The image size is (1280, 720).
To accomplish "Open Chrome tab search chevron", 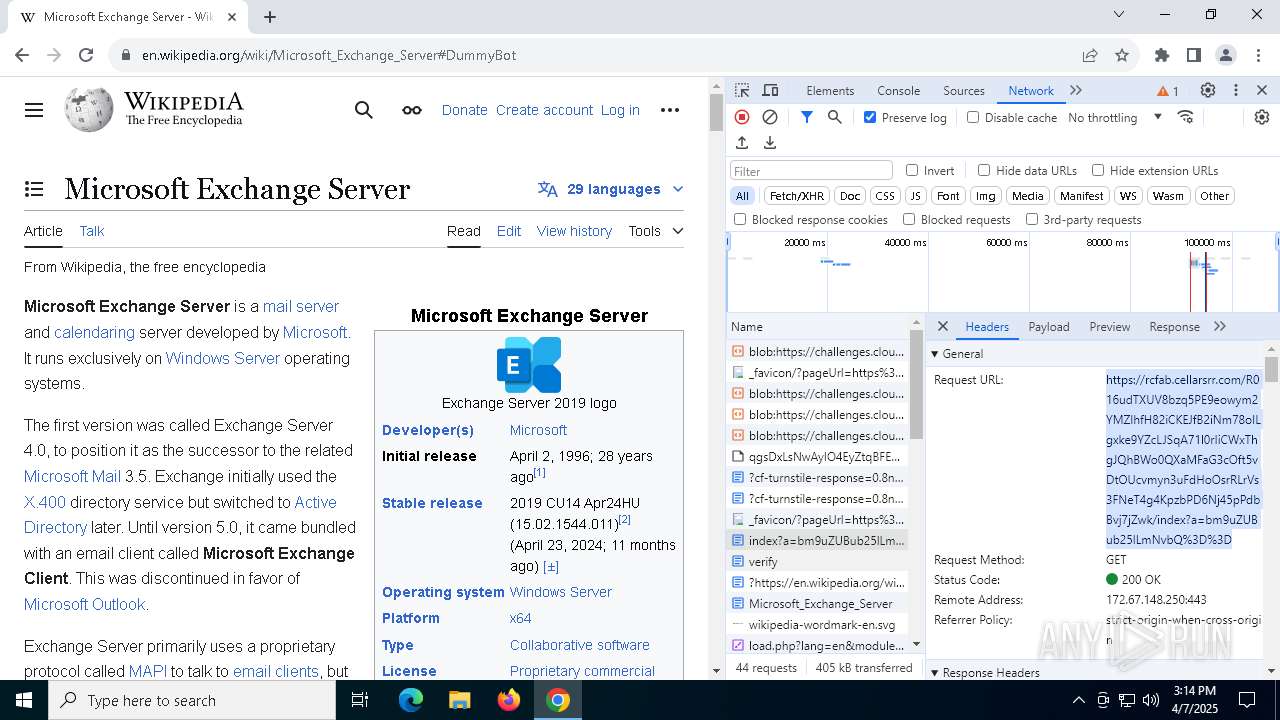I will [1119, 15].
